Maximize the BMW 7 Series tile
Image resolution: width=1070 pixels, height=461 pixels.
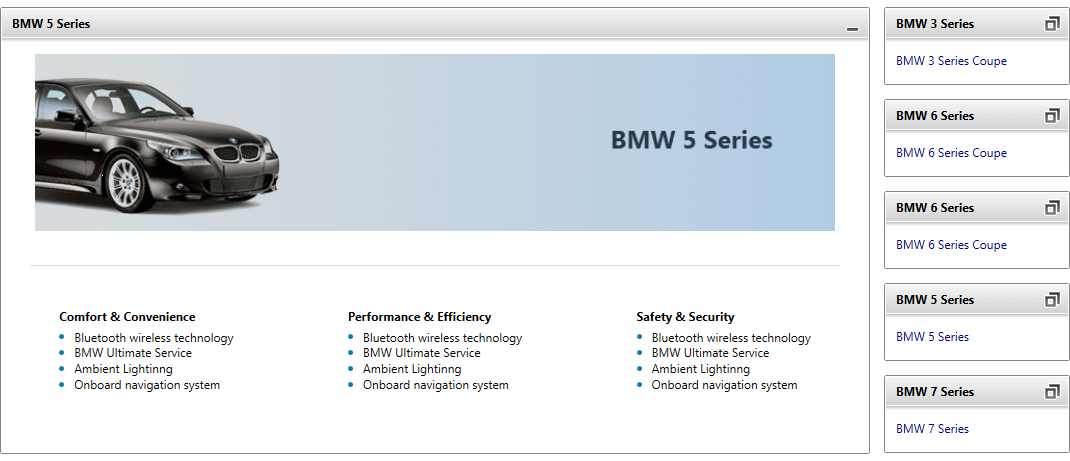coord(1051,392)
